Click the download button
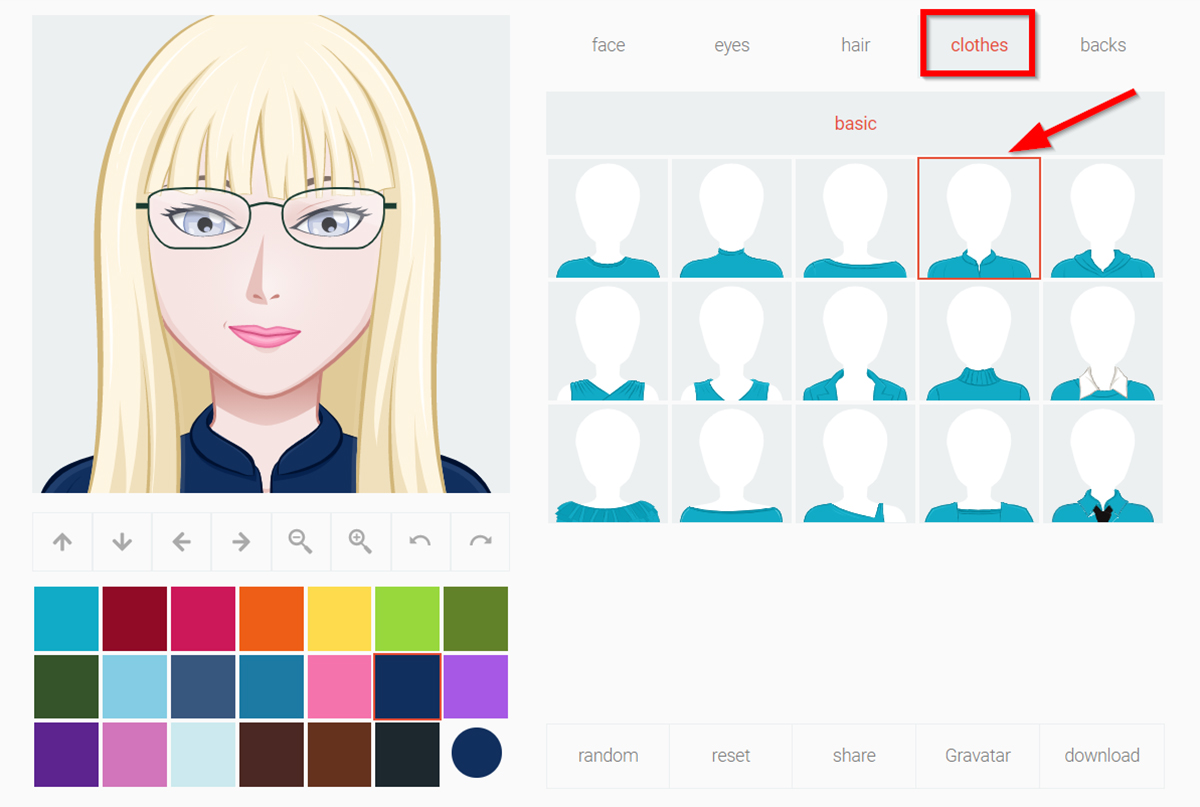1200x807 pixels. pos(1102,755)
